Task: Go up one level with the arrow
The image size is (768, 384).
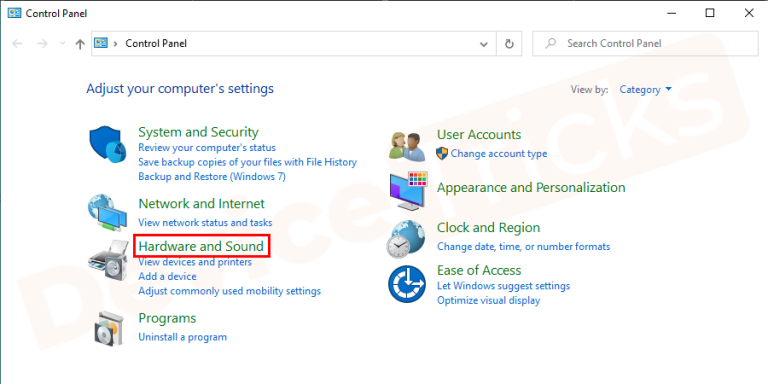Action: pyautogui.click(x=80, y=44)
